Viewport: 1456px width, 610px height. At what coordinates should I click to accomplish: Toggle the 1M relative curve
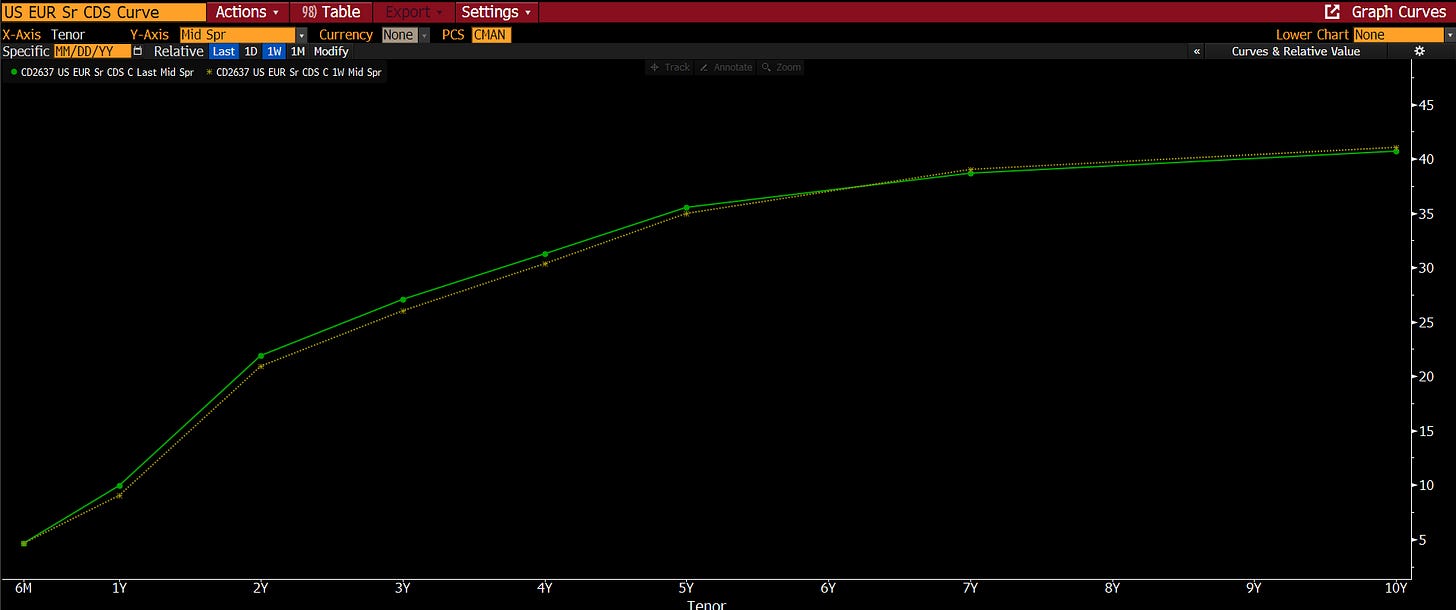coord(298,51)
